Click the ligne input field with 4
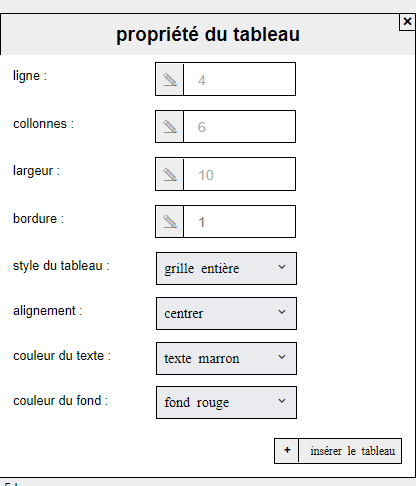The width and height of the screenshot is (416, 486). [239, 79]
